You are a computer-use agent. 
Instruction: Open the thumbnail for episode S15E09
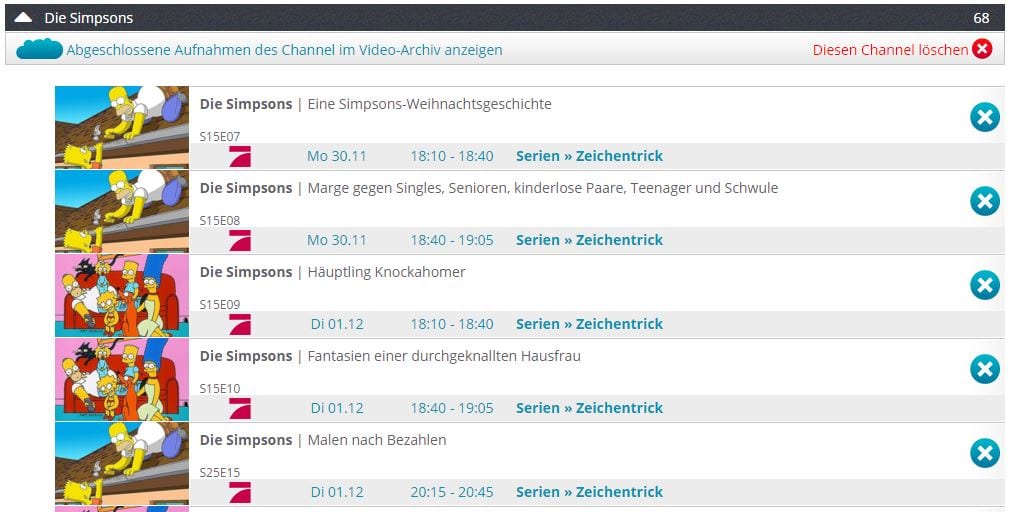[122, 296]
